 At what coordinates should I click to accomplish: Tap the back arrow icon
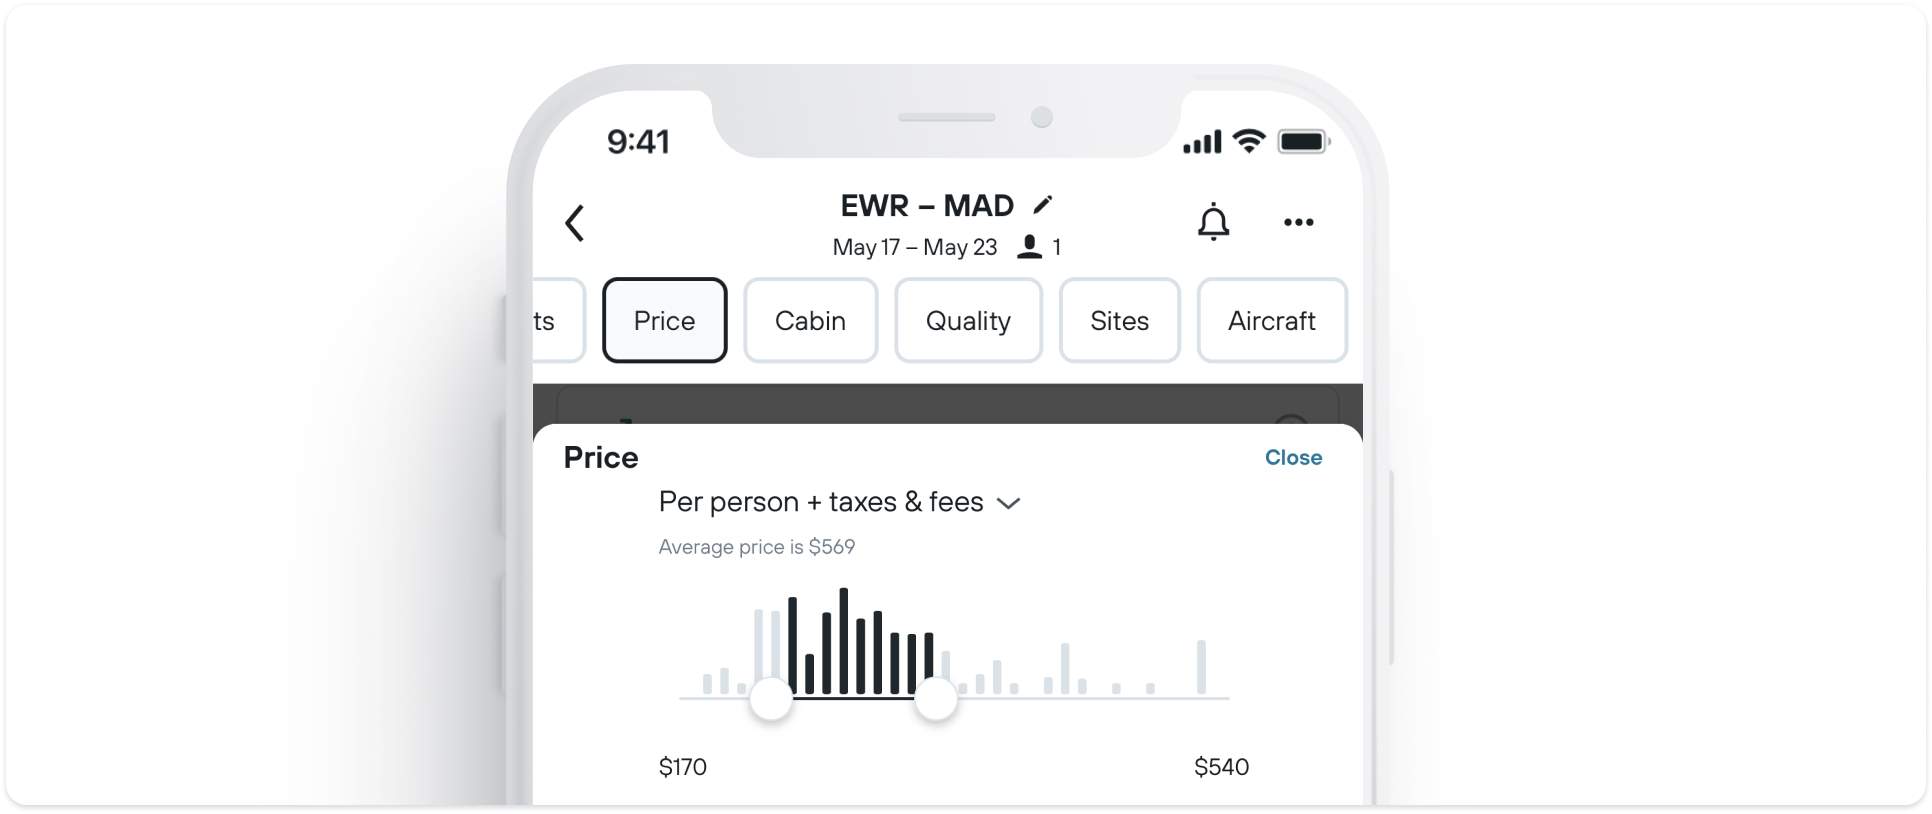(574, 223)
